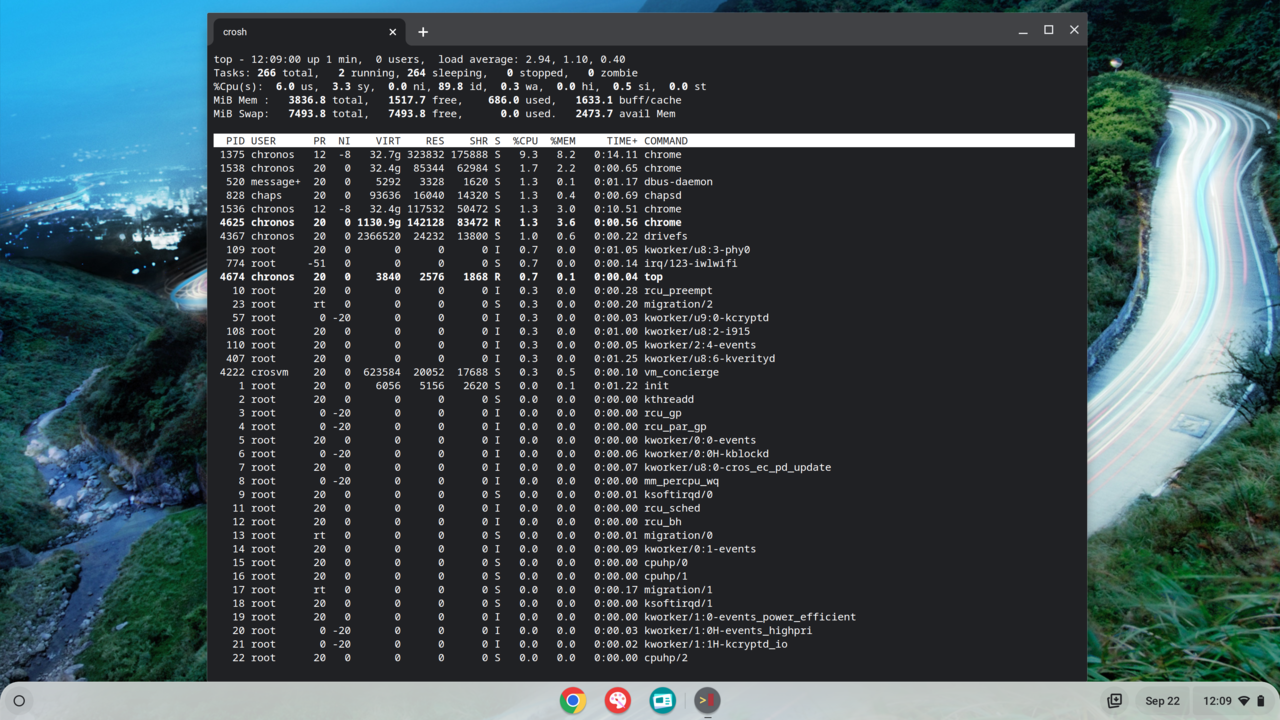Click the Tasks: 266 total summary line
This screenshot has height=720, width=1280.
pyautogui.click(x=426, y=73)
